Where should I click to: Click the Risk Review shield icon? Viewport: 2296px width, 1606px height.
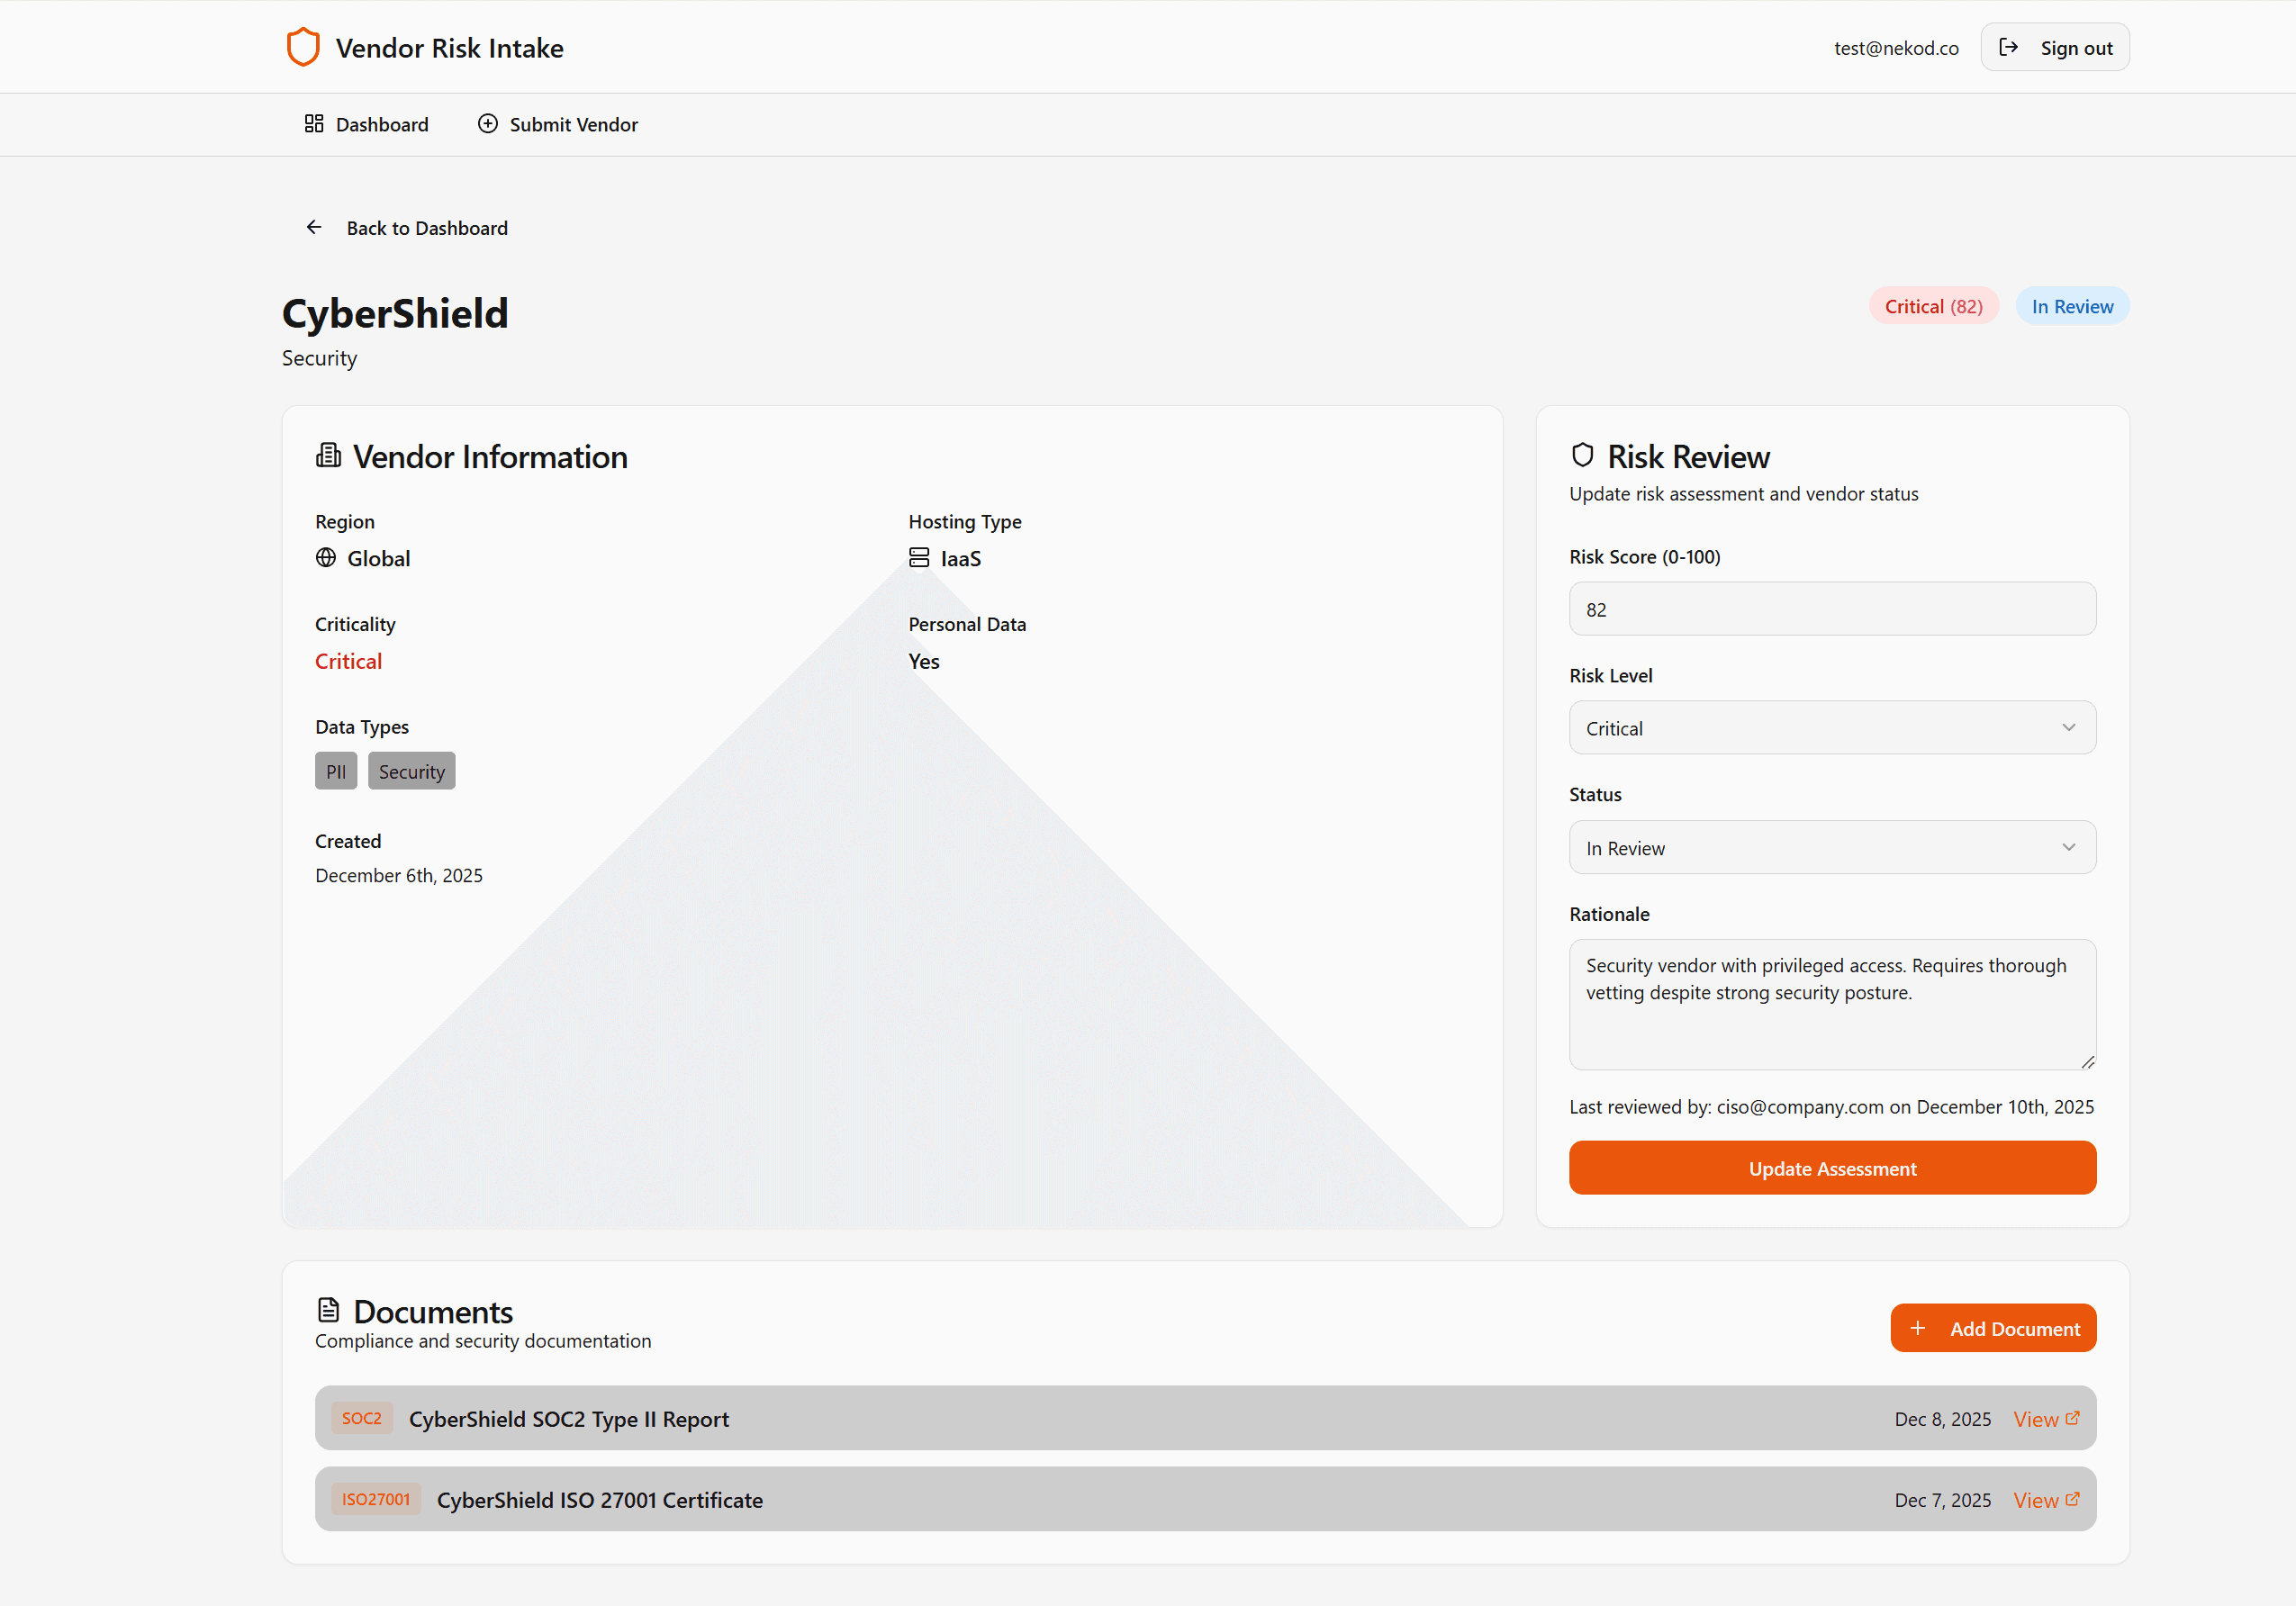point(1582,456)
